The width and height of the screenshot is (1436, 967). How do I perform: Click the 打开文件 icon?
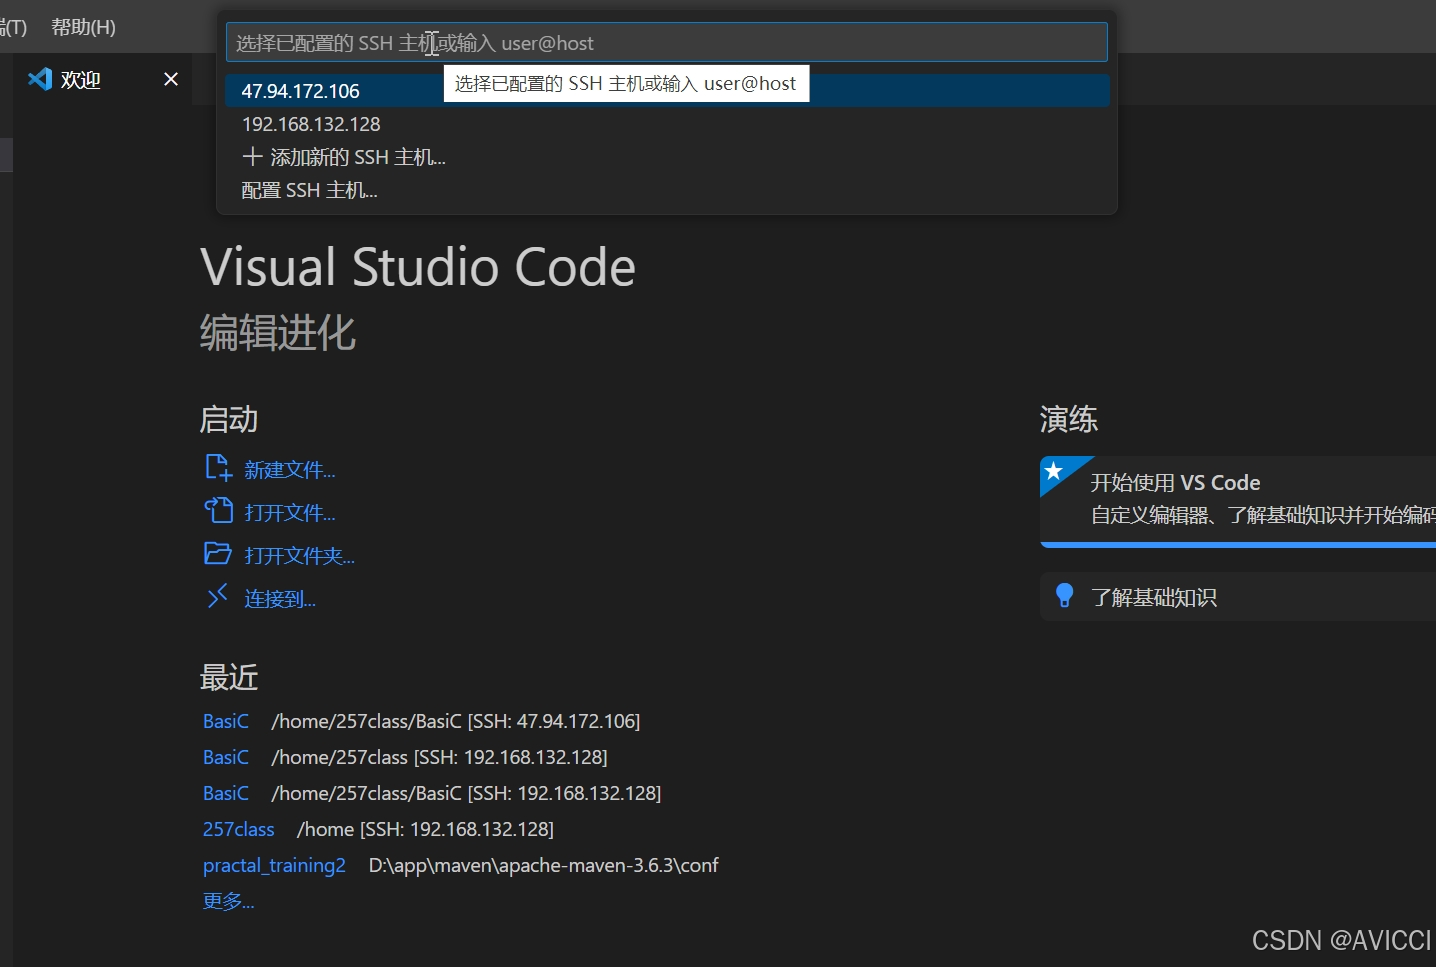(219, 510)
